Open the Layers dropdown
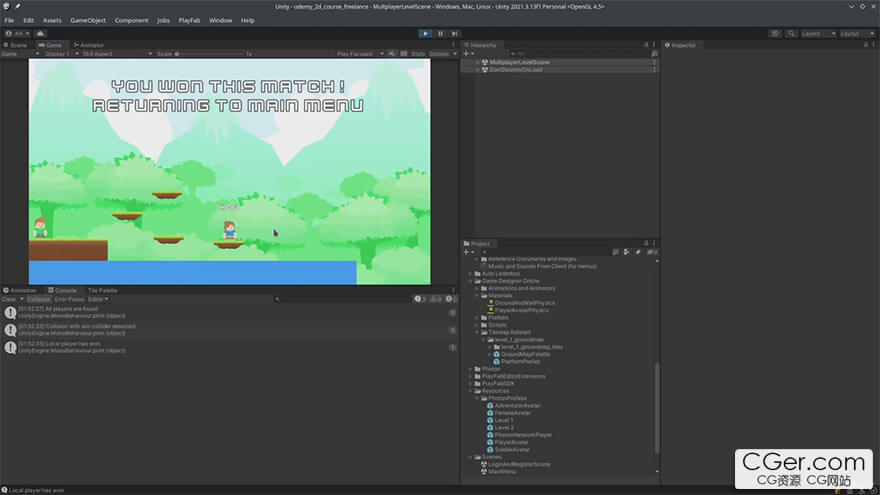The height and width of the screenshot is (495, 880). tap(818, 34)
